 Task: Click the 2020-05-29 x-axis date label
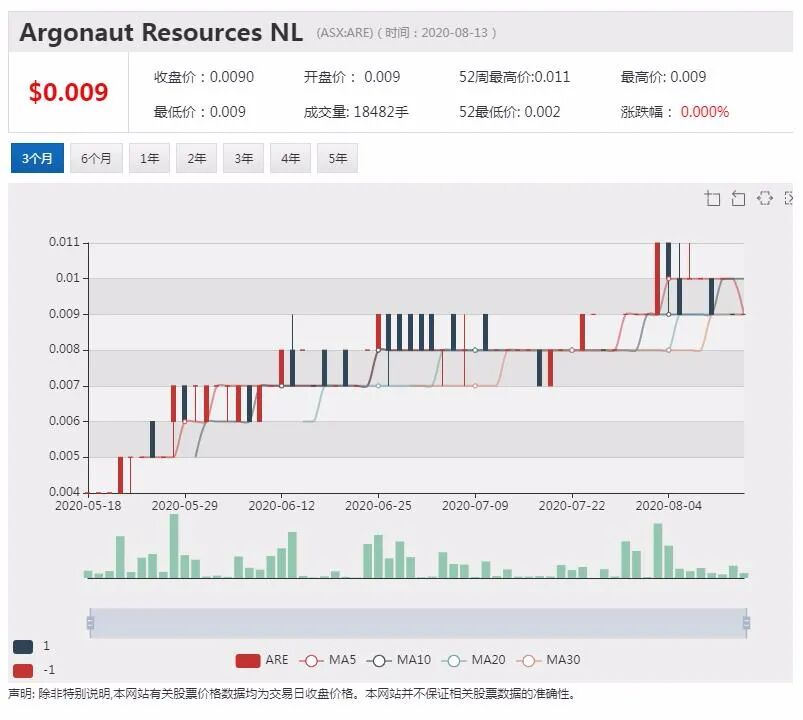tap(185, 506)
